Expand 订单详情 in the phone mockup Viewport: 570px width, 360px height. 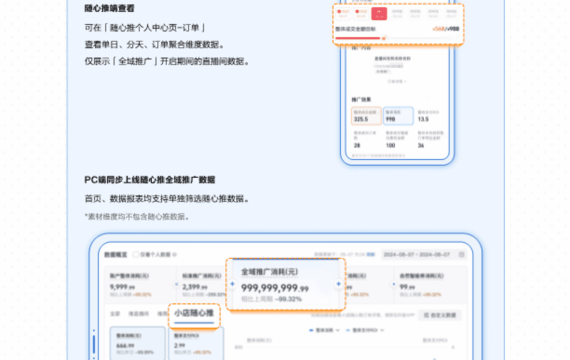(397, 81)
